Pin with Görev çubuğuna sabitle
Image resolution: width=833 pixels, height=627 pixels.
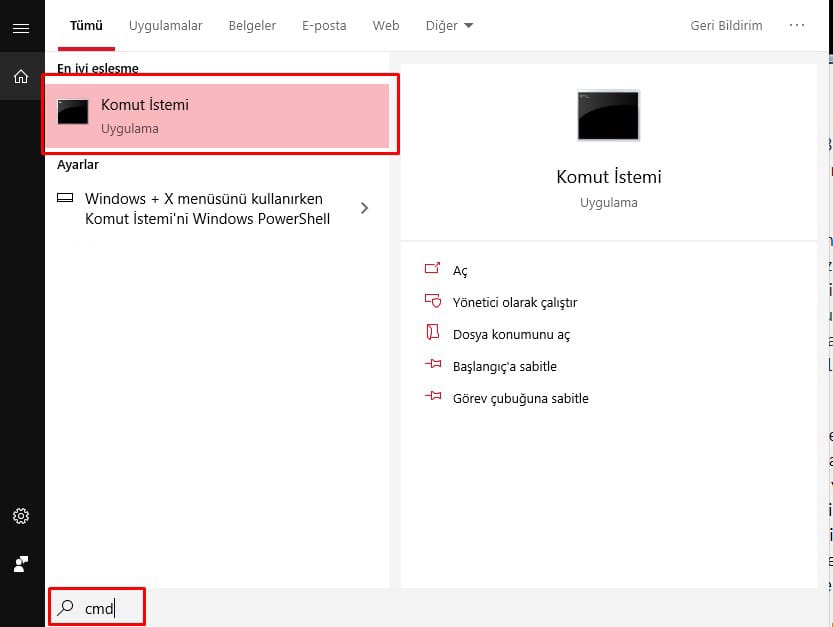520,398
